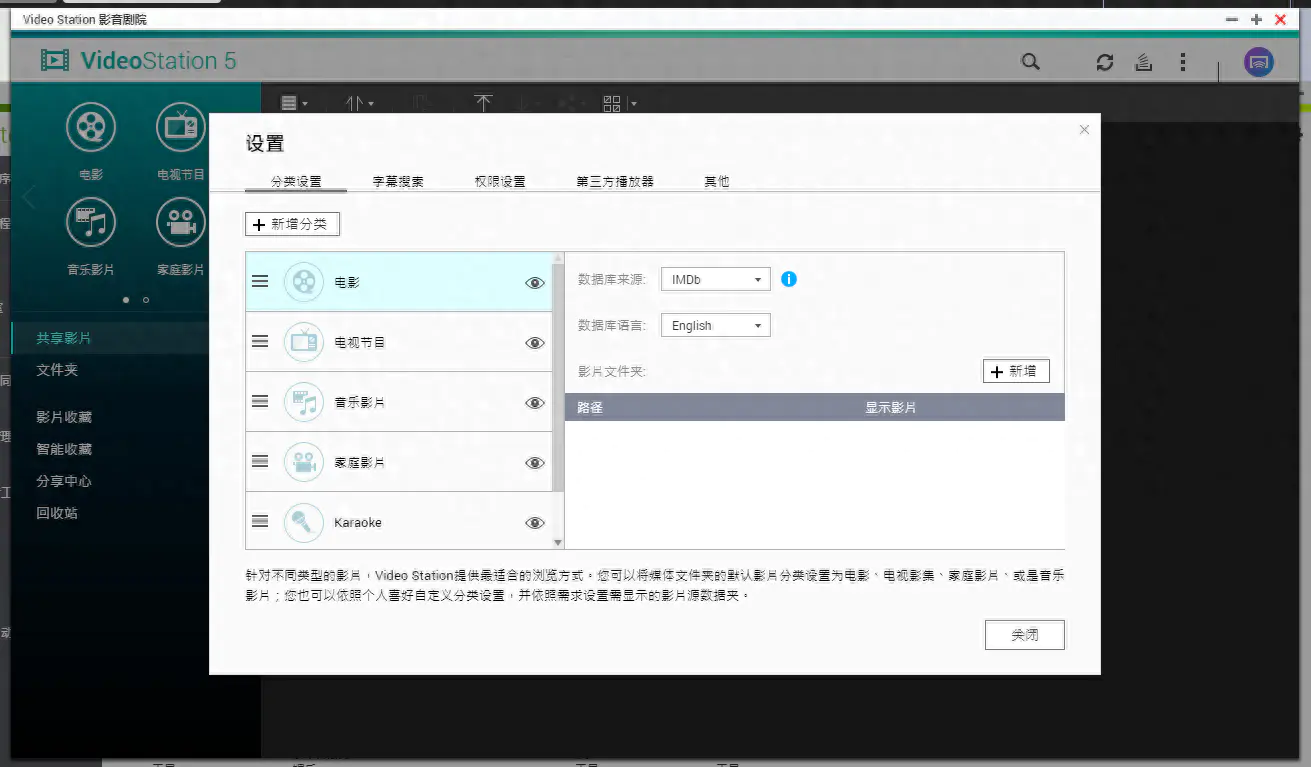1311x767 pixels.
Task: Click the category list scrollbar thumb
Action: (558, 377)
